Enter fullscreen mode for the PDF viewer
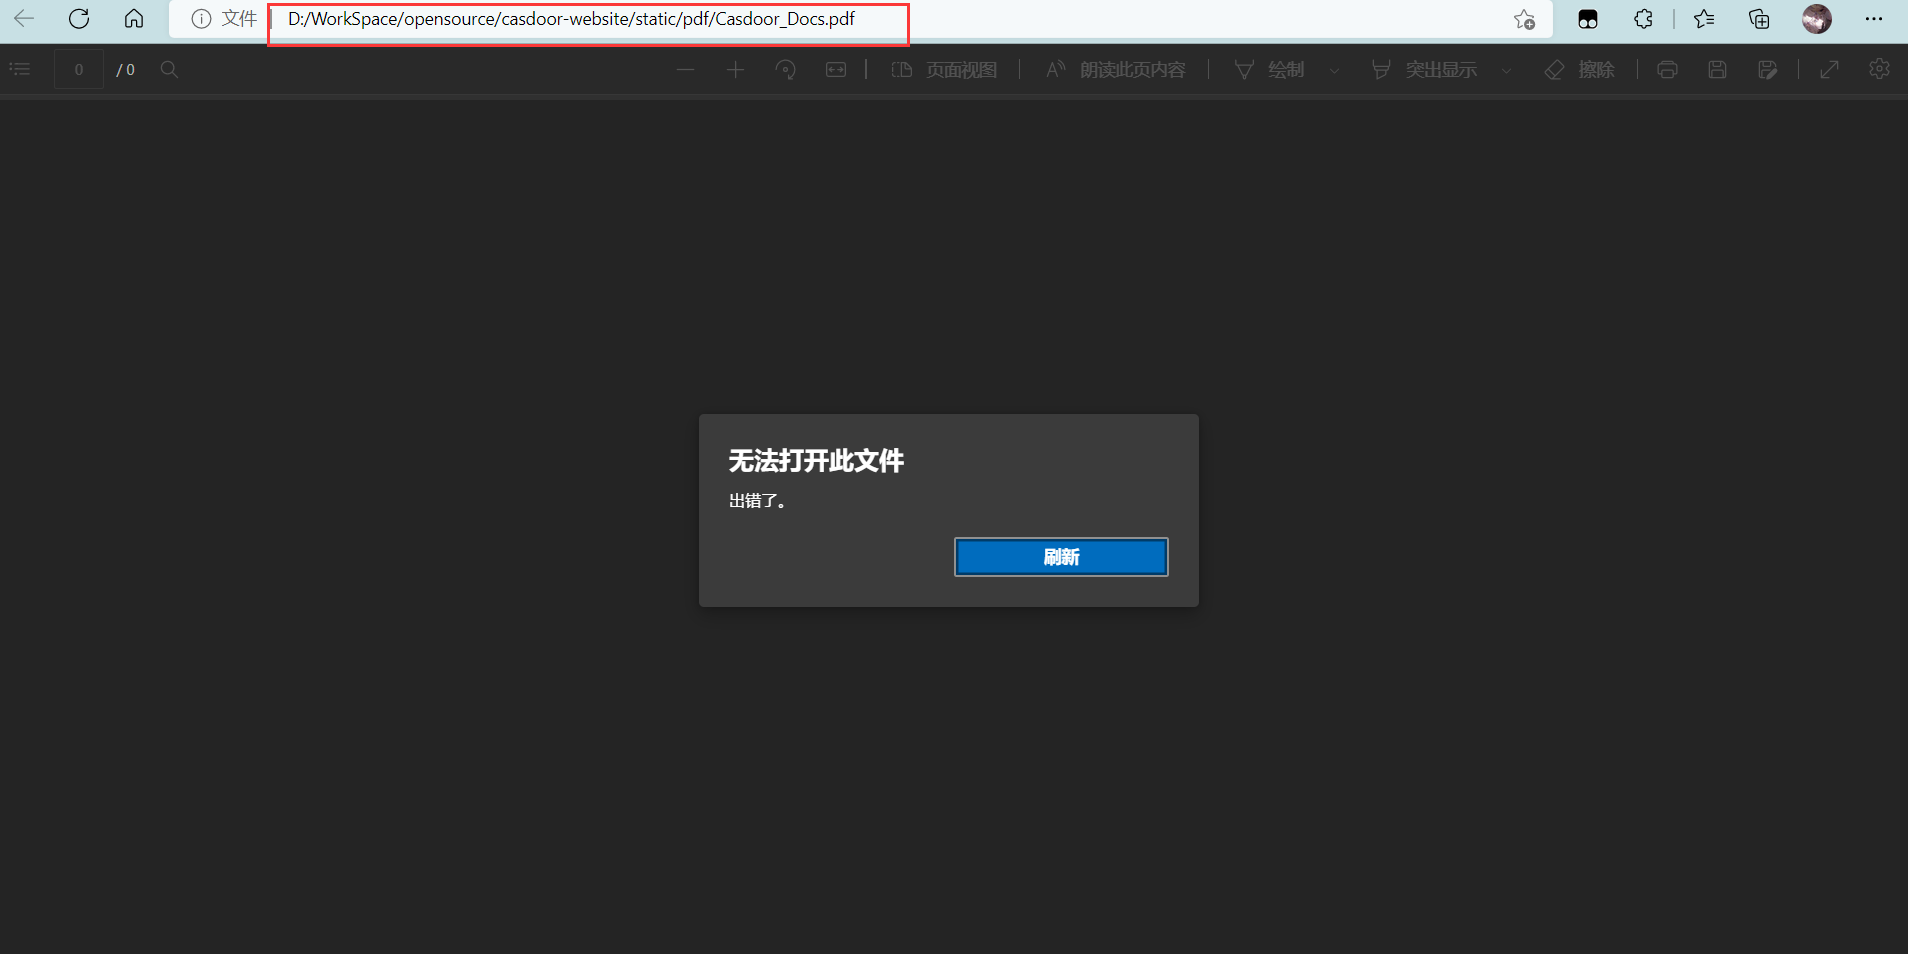 [x=1829, y=69]
